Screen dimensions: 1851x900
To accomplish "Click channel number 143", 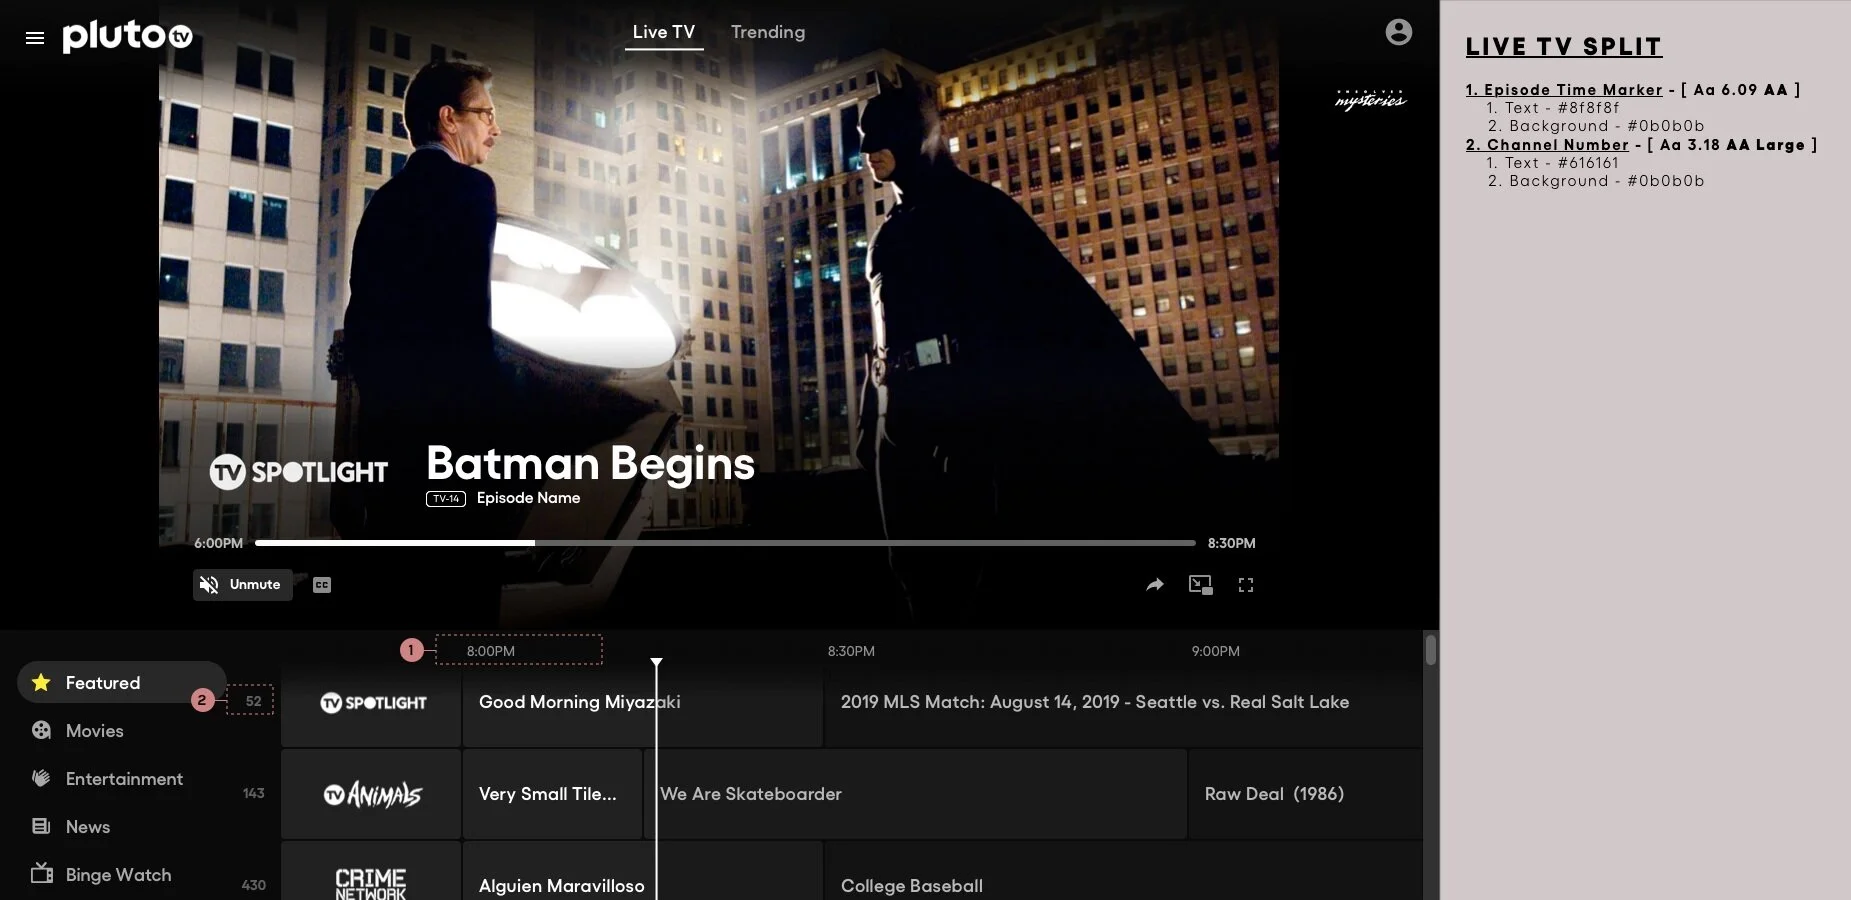I will click(x=254, y=793).
